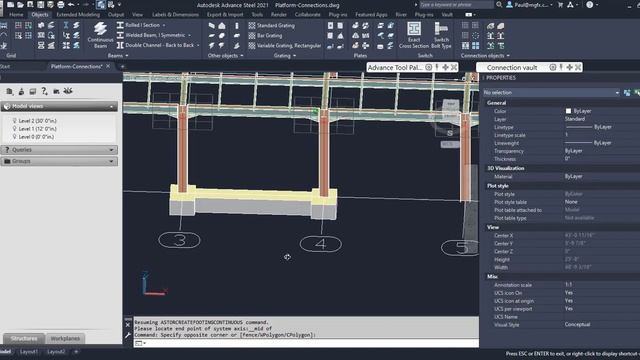Toggle the Level 1 (12' 0"in.) lightbulb
640x360 pixels.
click(14, 129)
